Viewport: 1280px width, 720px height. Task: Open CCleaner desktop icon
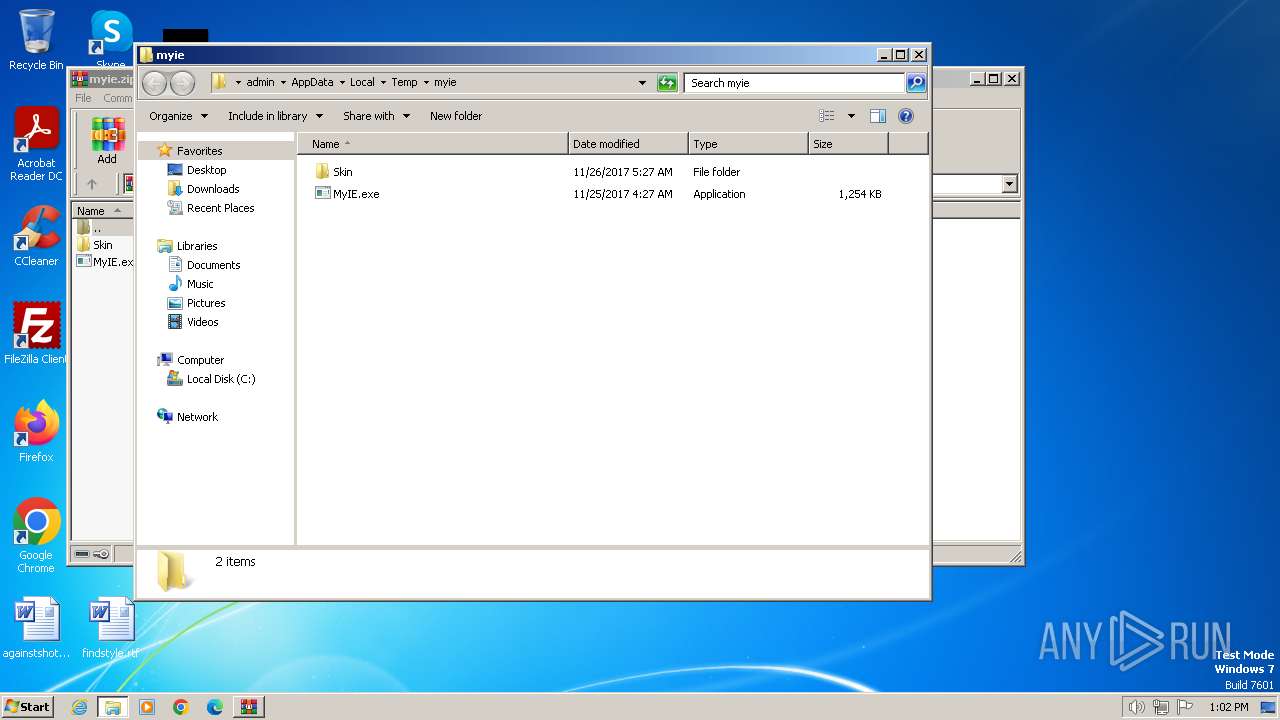click(36, 236)
